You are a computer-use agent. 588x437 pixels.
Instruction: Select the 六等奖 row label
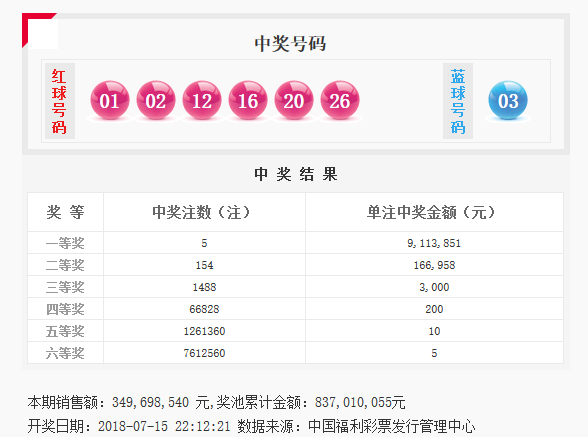65,353
